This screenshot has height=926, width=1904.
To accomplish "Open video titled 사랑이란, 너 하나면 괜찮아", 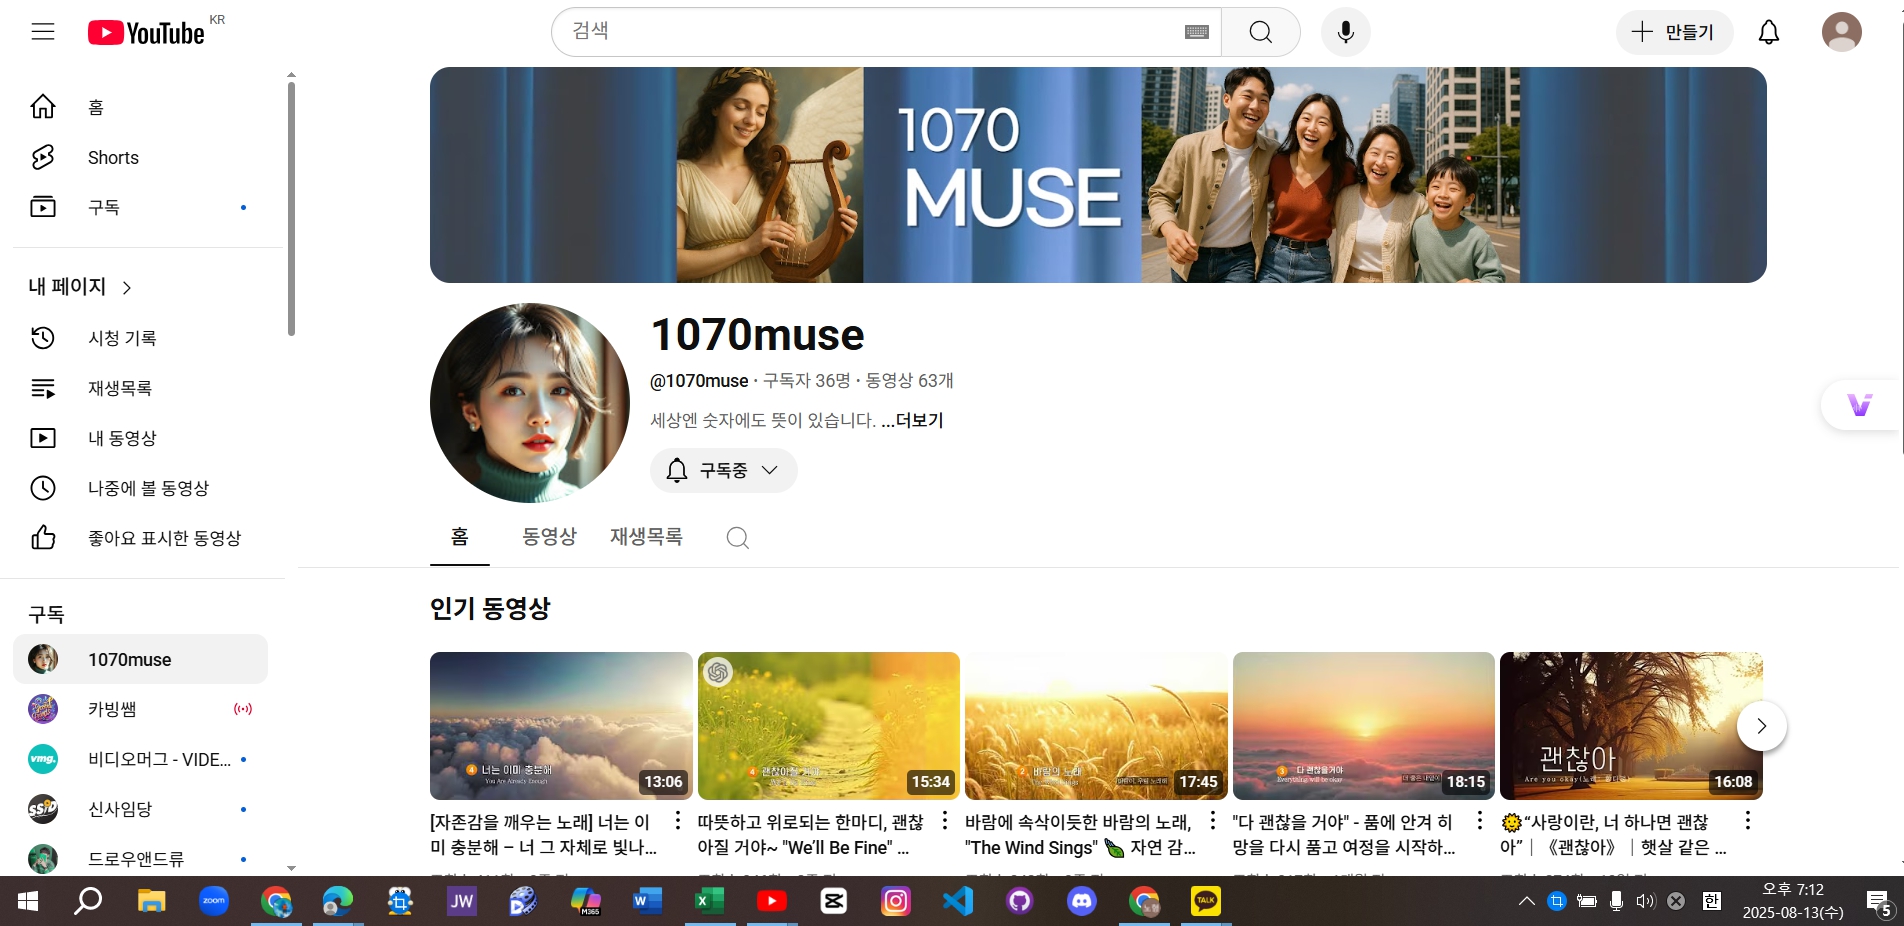I will coord(1613,834).
